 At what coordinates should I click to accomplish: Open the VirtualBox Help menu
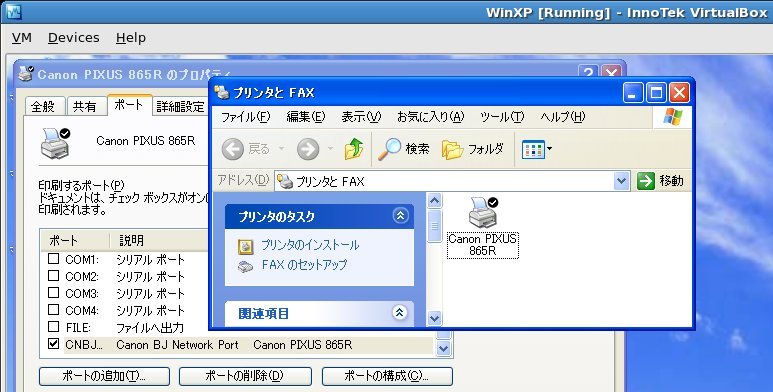(x=131, y=38)
